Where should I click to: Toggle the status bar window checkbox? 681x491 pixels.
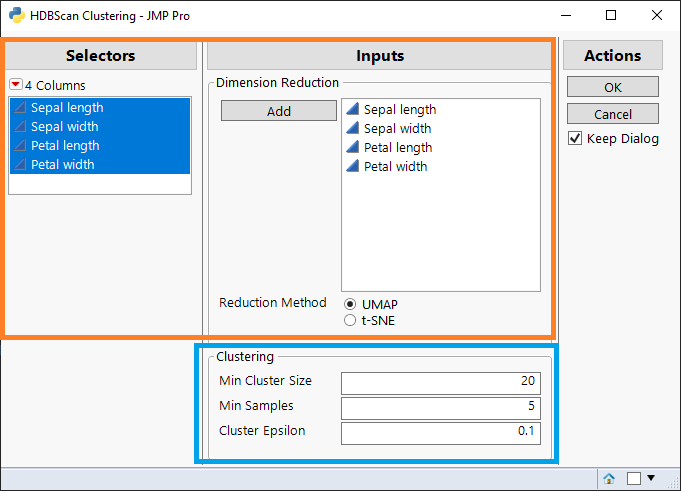634,478
